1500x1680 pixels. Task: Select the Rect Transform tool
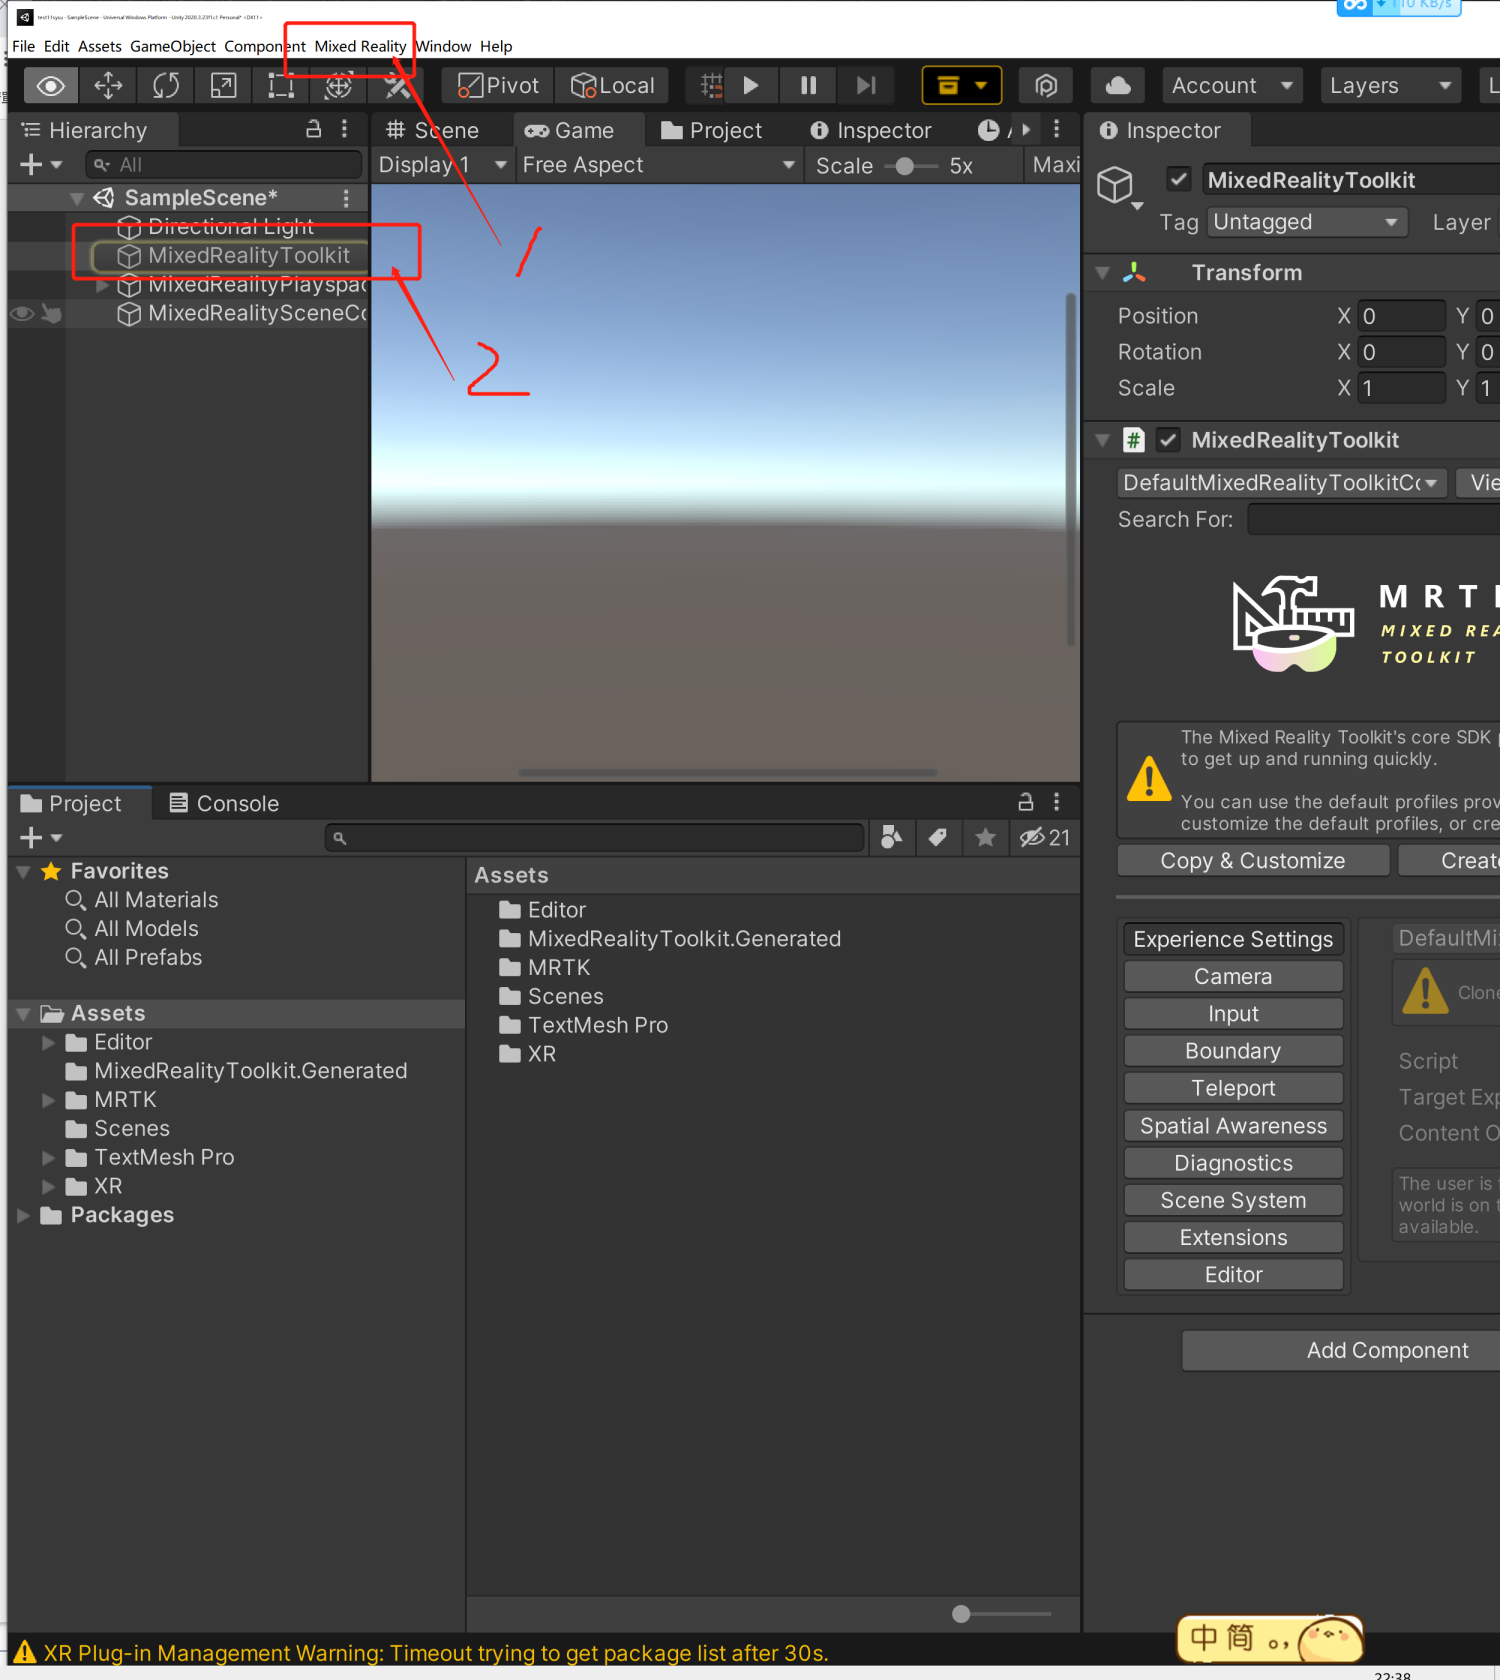tap(281, 86)
